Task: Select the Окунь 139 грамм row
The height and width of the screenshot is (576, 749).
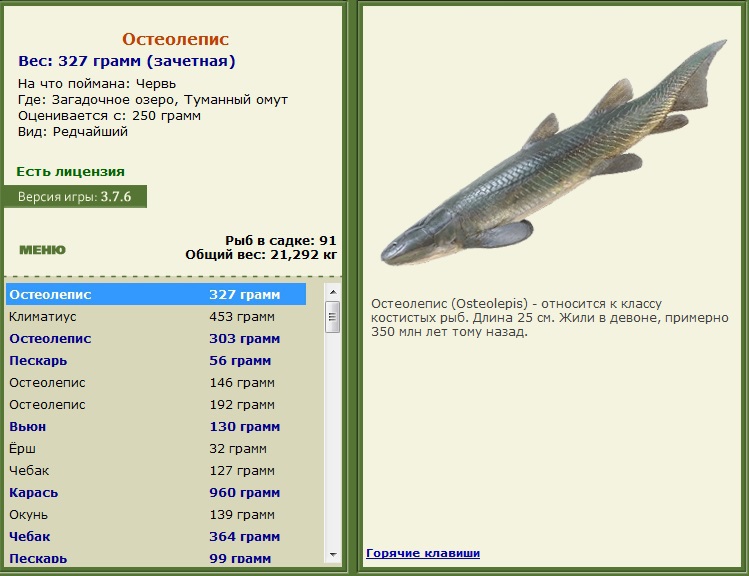Action: pos(156,514)
